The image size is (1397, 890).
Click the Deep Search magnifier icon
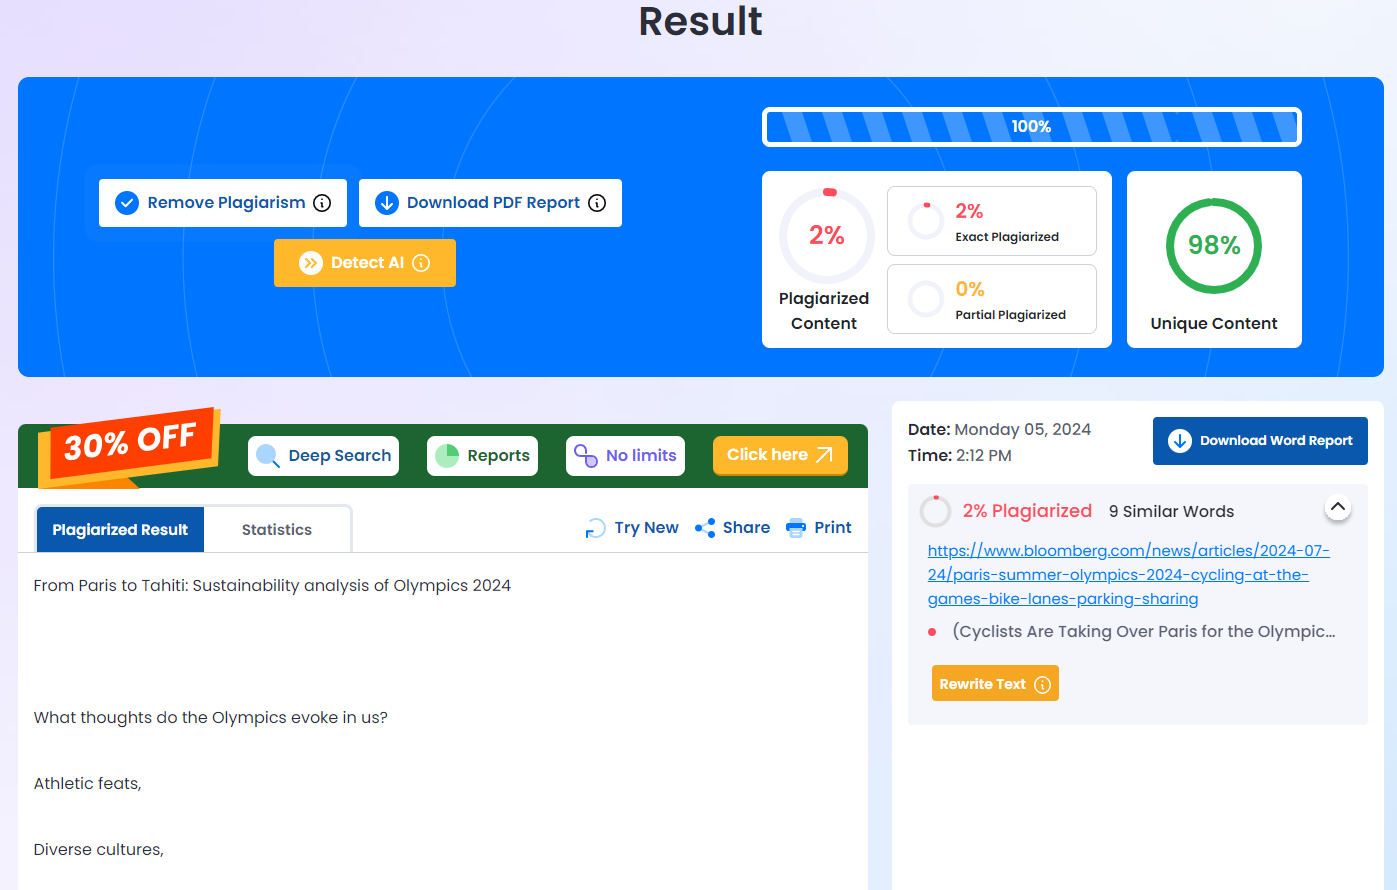pos(268,456)
